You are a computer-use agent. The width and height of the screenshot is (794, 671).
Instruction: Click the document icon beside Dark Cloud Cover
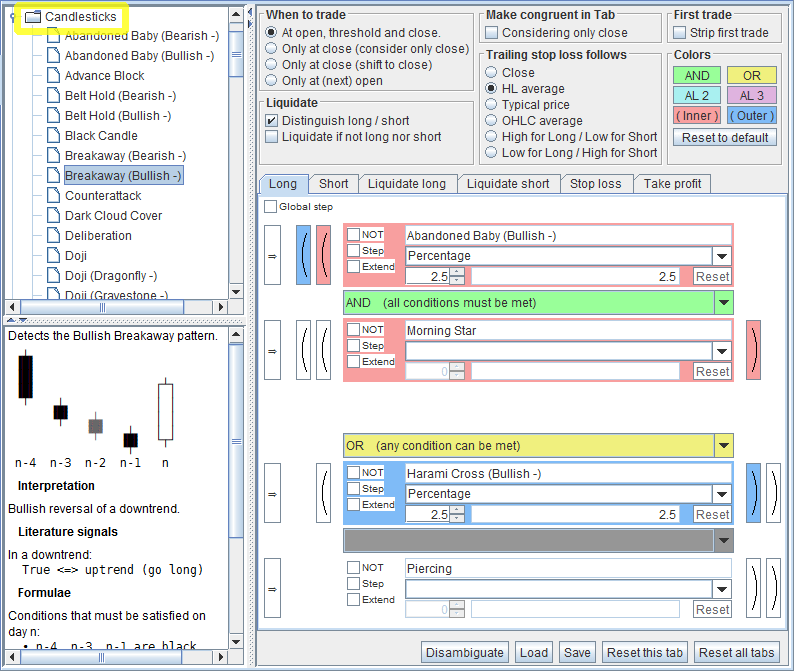pos(53,215)
